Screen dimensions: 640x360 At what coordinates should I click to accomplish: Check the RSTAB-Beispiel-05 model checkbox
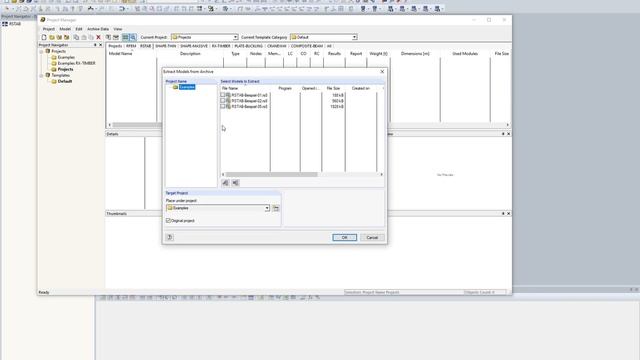pos(222,106)
